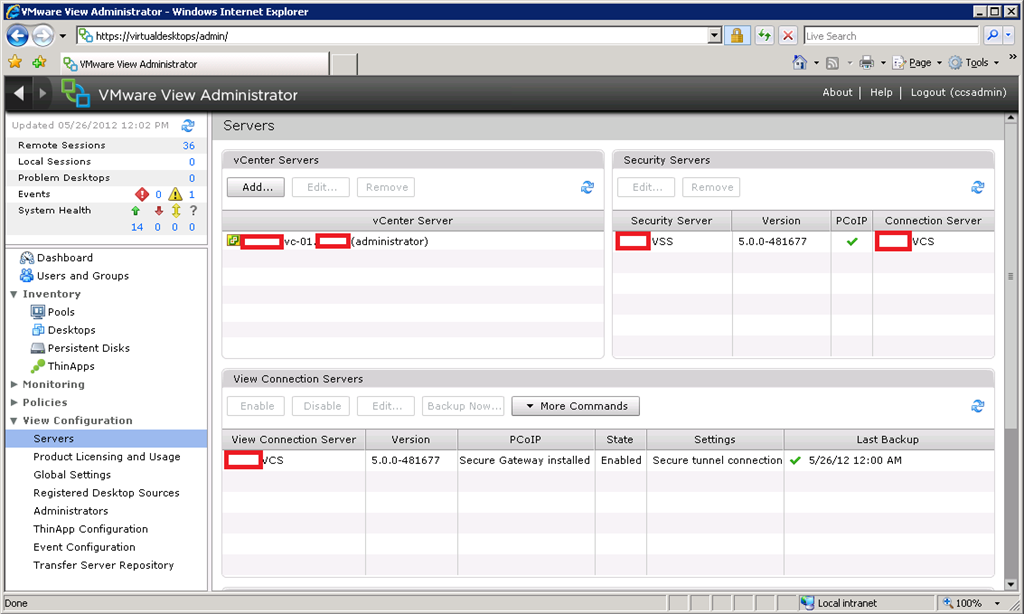
Task: Select the VMware View Administrator browser tab
Action: [x=195, y=64]
